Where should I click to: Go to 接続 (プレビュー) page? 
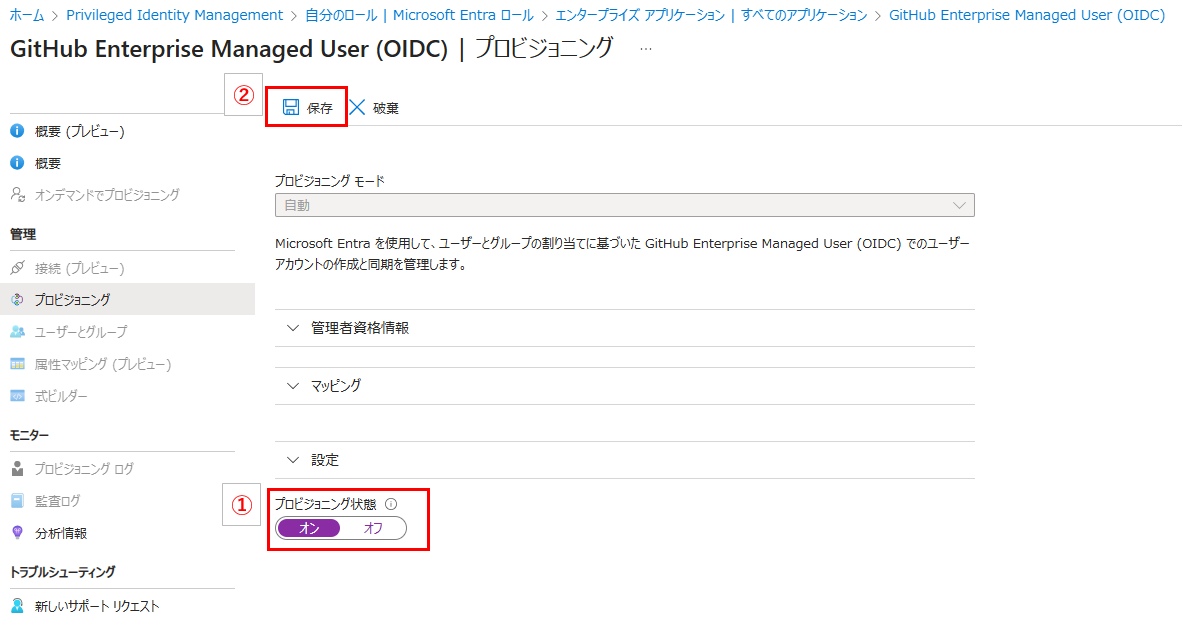[79, 268]
